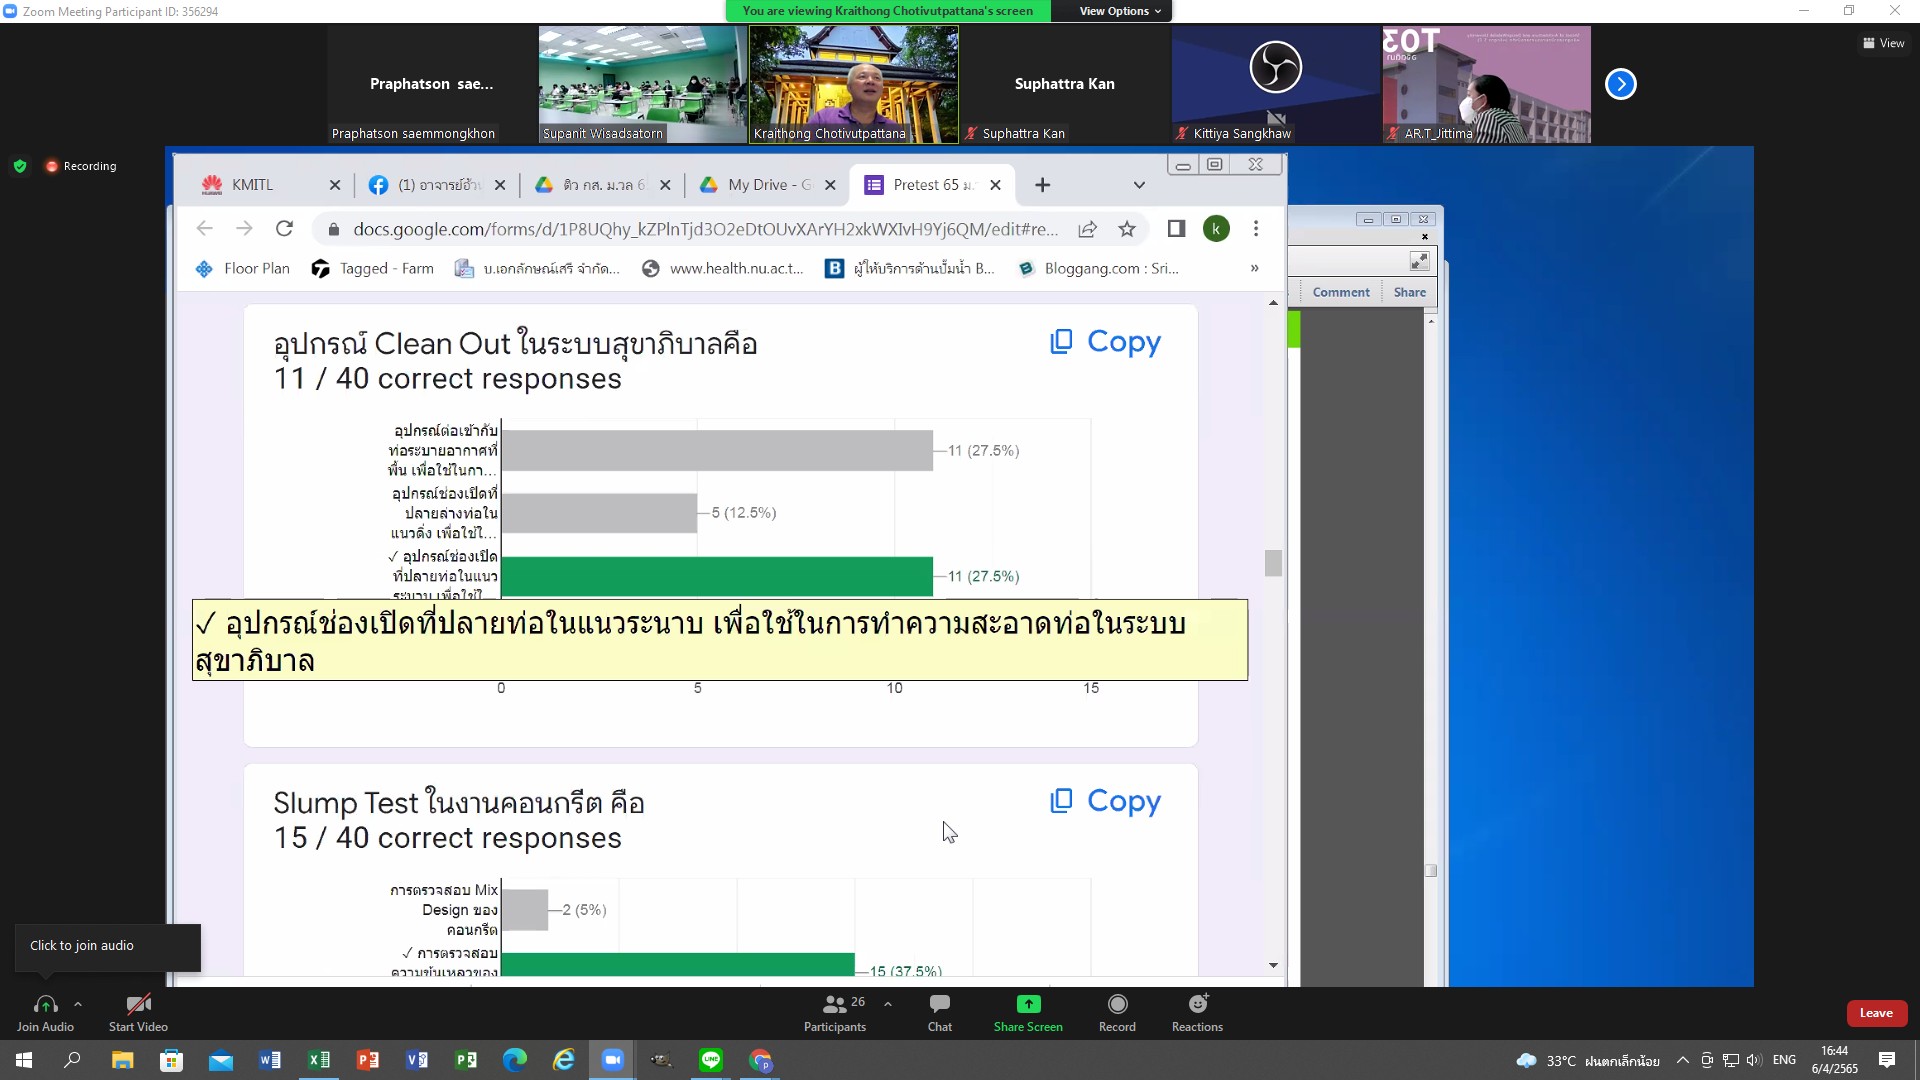Open ENG language selector in tray
This screenshot has width=1920, height=1080.
[x=1784, y=1060]
